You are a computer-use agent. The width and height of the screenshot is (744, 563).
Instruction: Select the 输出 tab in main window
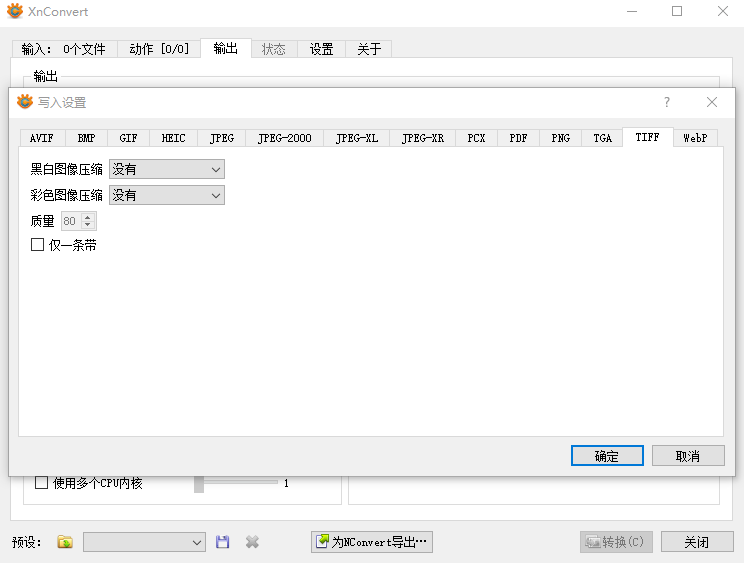225,48
